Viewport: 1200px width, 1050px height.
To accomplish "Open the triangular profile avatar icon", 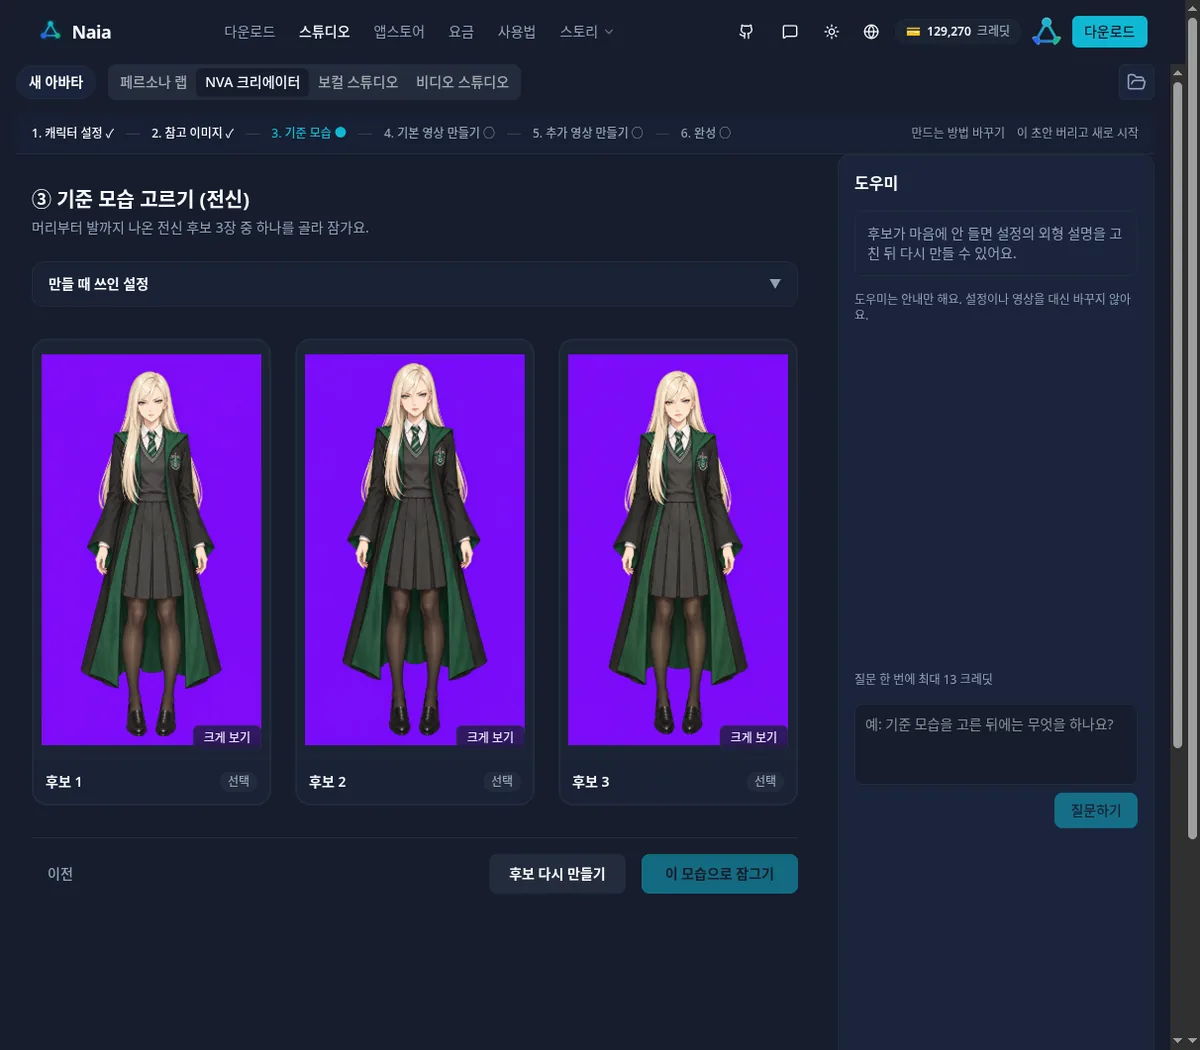I will [1046, 32].
